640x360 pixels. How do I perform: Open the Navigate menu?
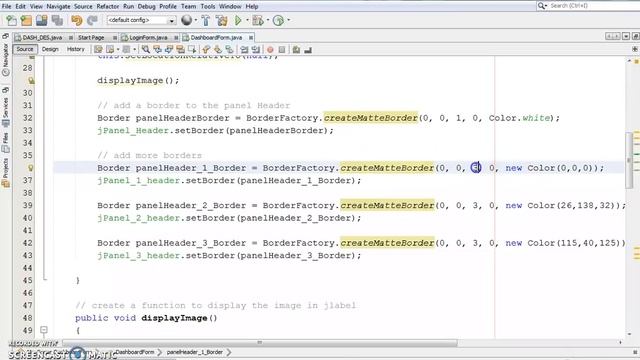(58, 7)
